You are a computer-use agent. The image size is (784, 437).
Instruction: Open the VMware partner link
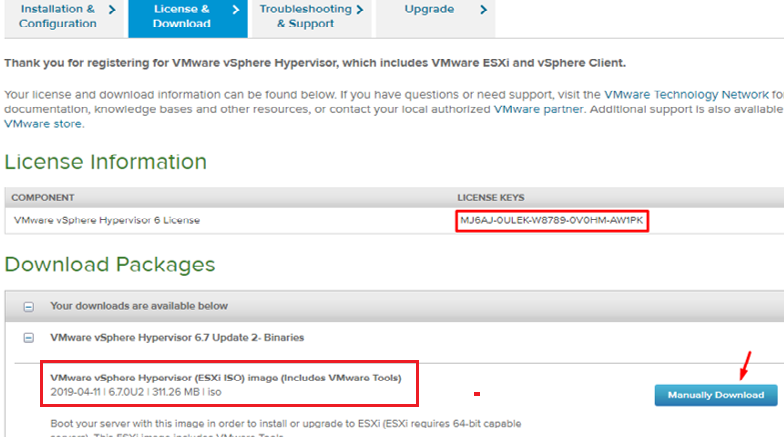[x=538, y=109]
